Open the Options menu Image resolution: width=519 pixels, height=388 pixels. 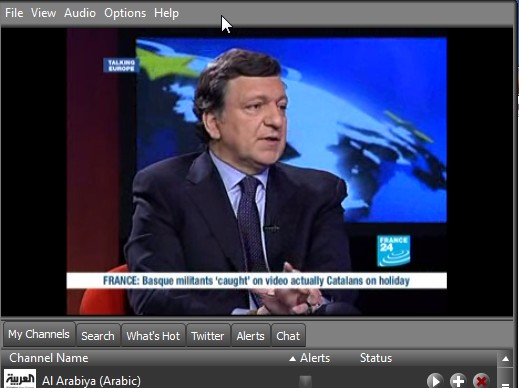(x=125, y=13)
